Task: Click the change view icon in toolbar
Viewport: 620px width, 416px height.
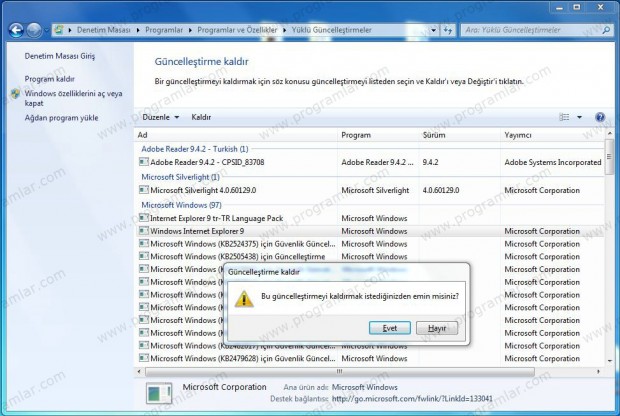Action: 564,117
